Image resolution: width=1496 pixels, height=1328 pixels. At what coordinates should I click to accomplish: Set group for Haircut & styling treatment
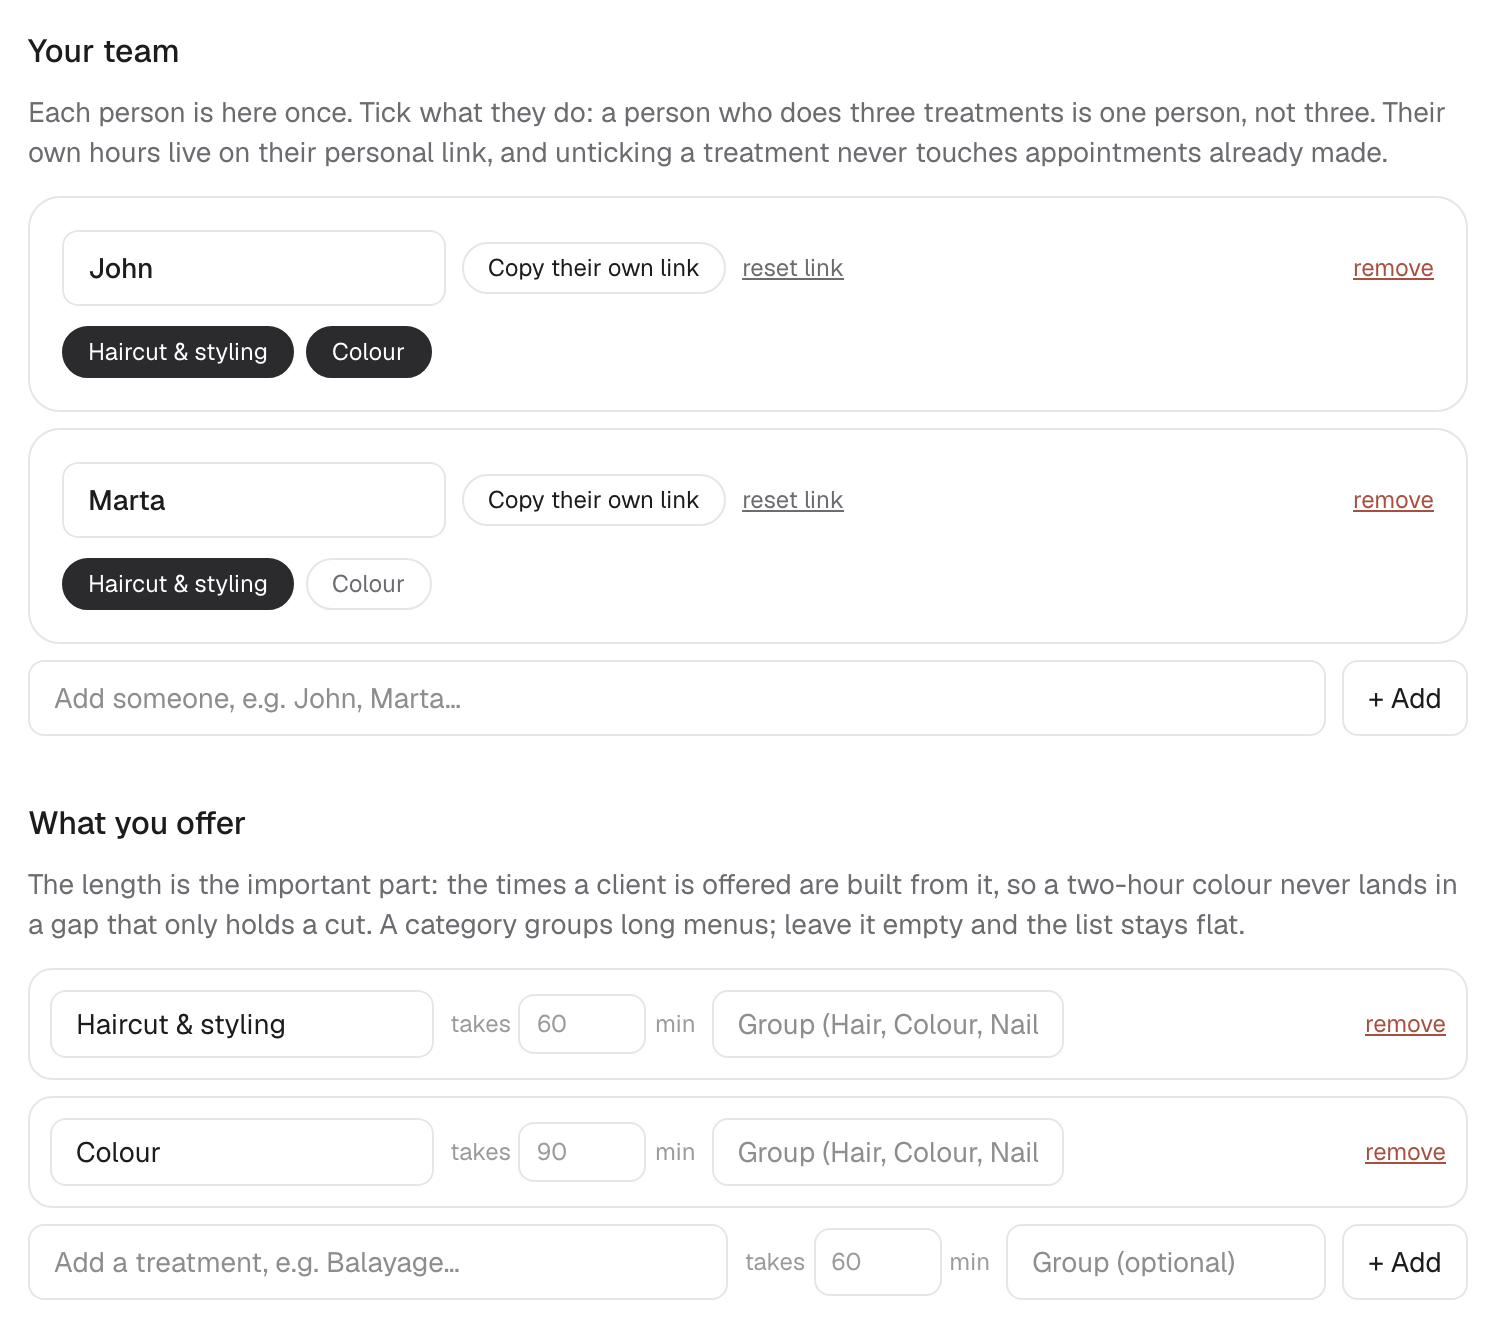(x=888, y=1024)
